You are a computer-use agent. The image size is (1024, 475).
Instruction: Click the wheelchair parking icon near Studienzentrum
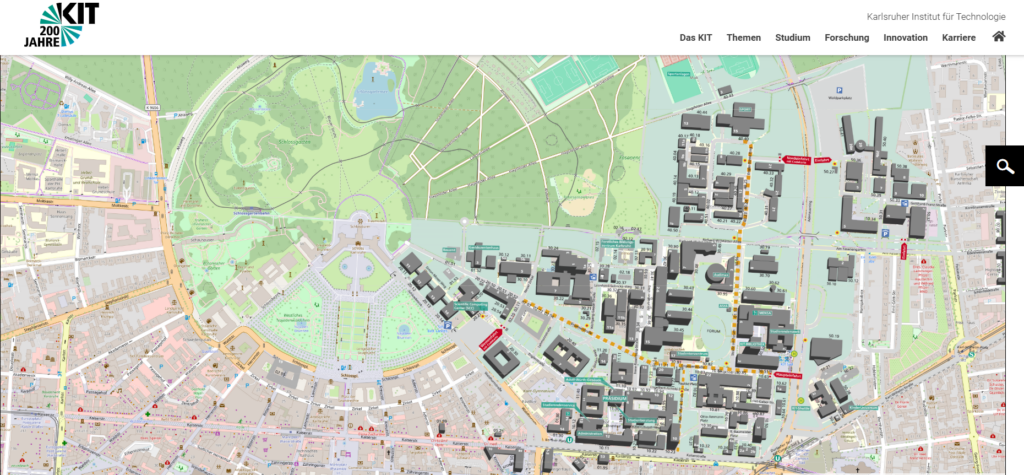(694, 377)
